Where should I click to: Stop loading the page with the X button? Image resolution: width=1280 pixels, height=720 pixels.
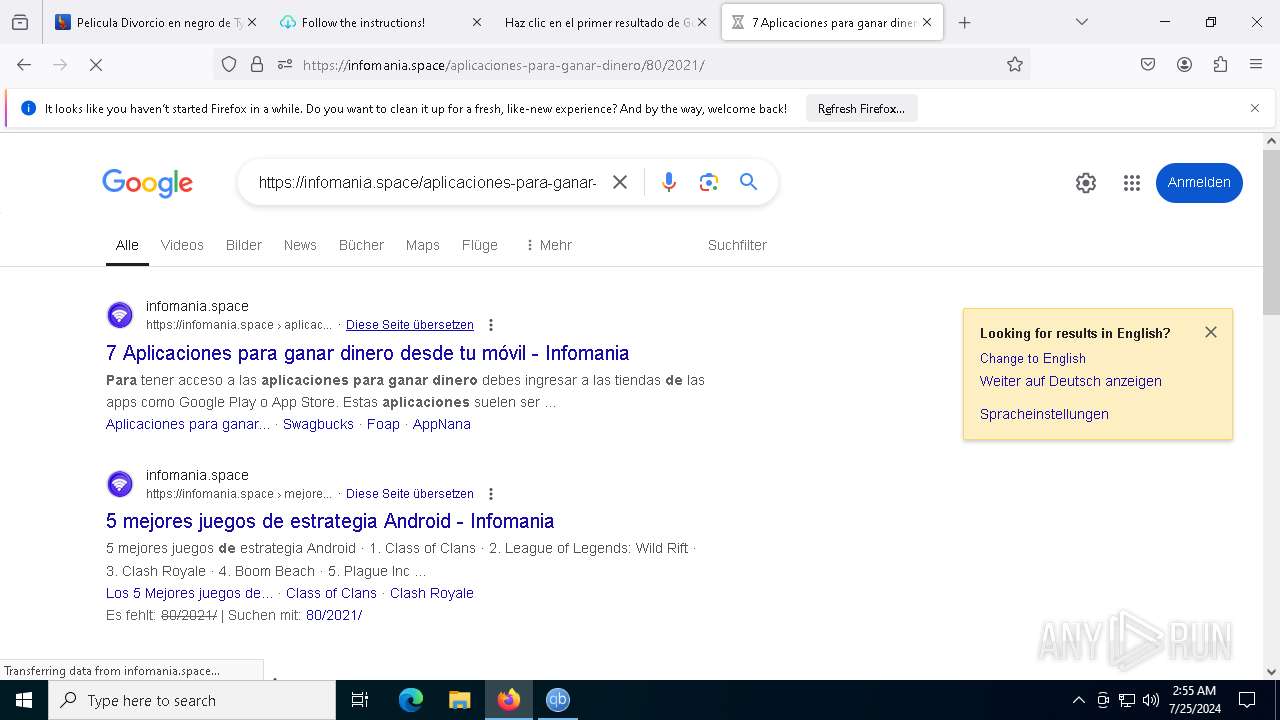click(96, 64)
